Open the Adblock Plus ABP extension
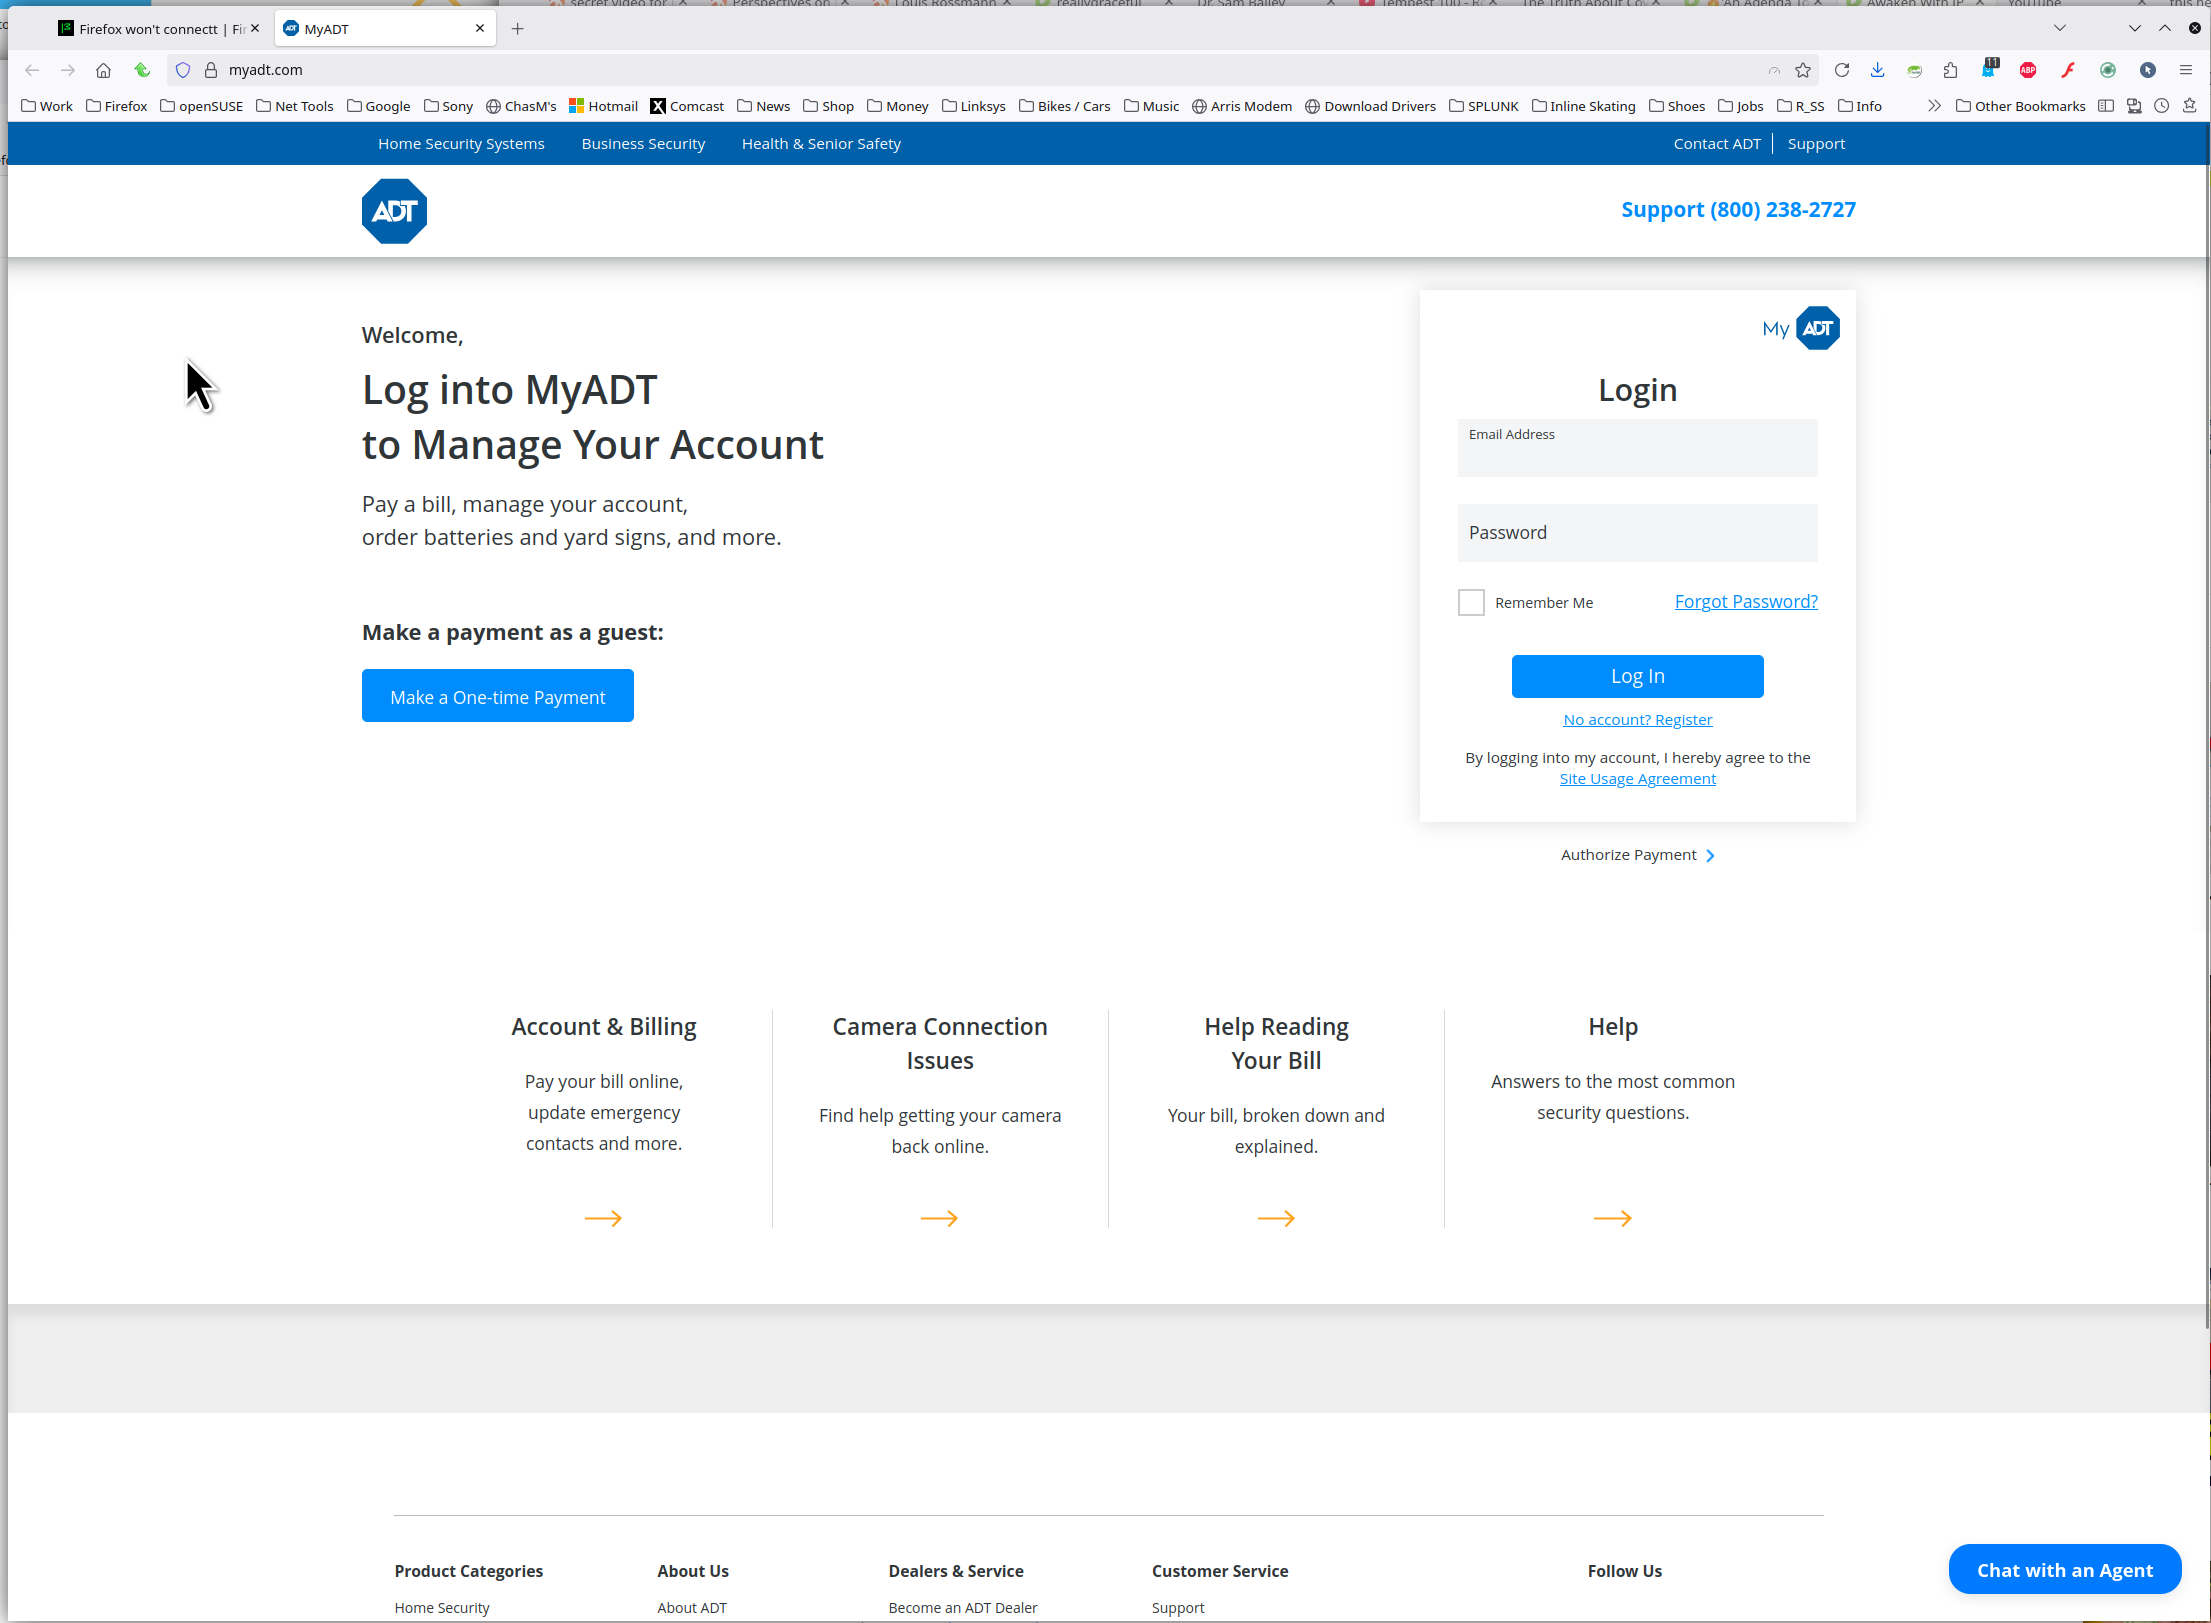2211x1623 pixels. (2028, 70)
